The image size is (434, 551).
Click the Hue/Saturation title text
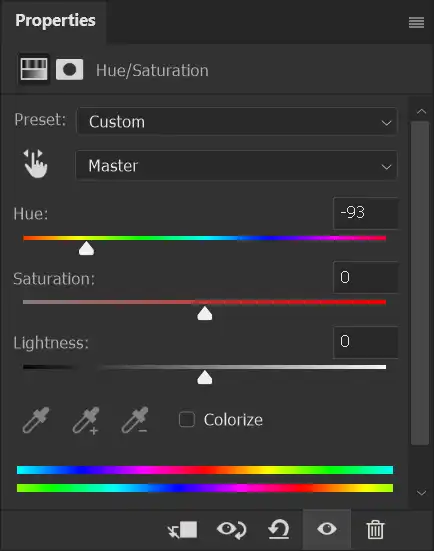pyautogui.click(x=152, y=71)
